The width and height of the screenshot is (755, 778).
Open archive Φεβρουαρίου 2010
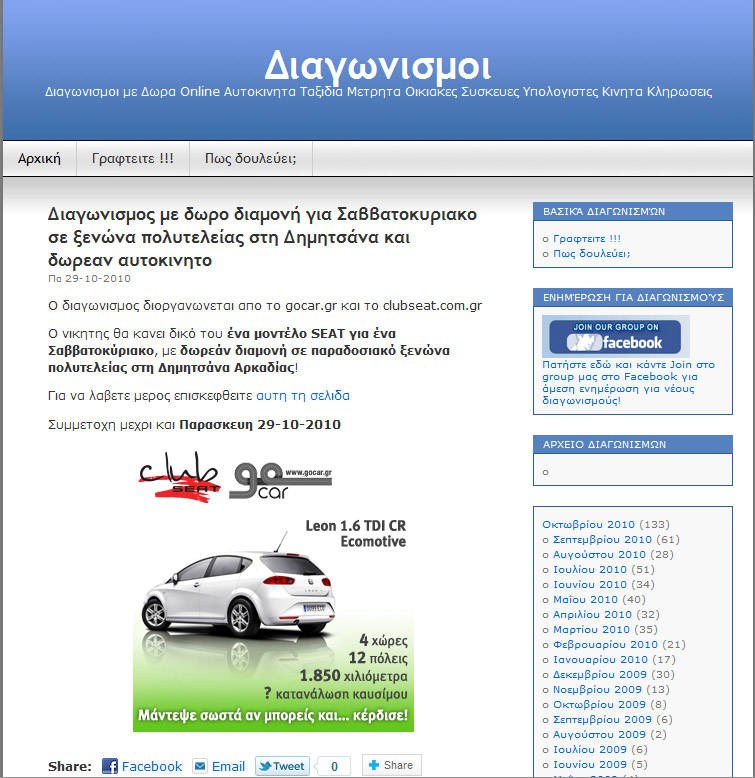(605, 645)
